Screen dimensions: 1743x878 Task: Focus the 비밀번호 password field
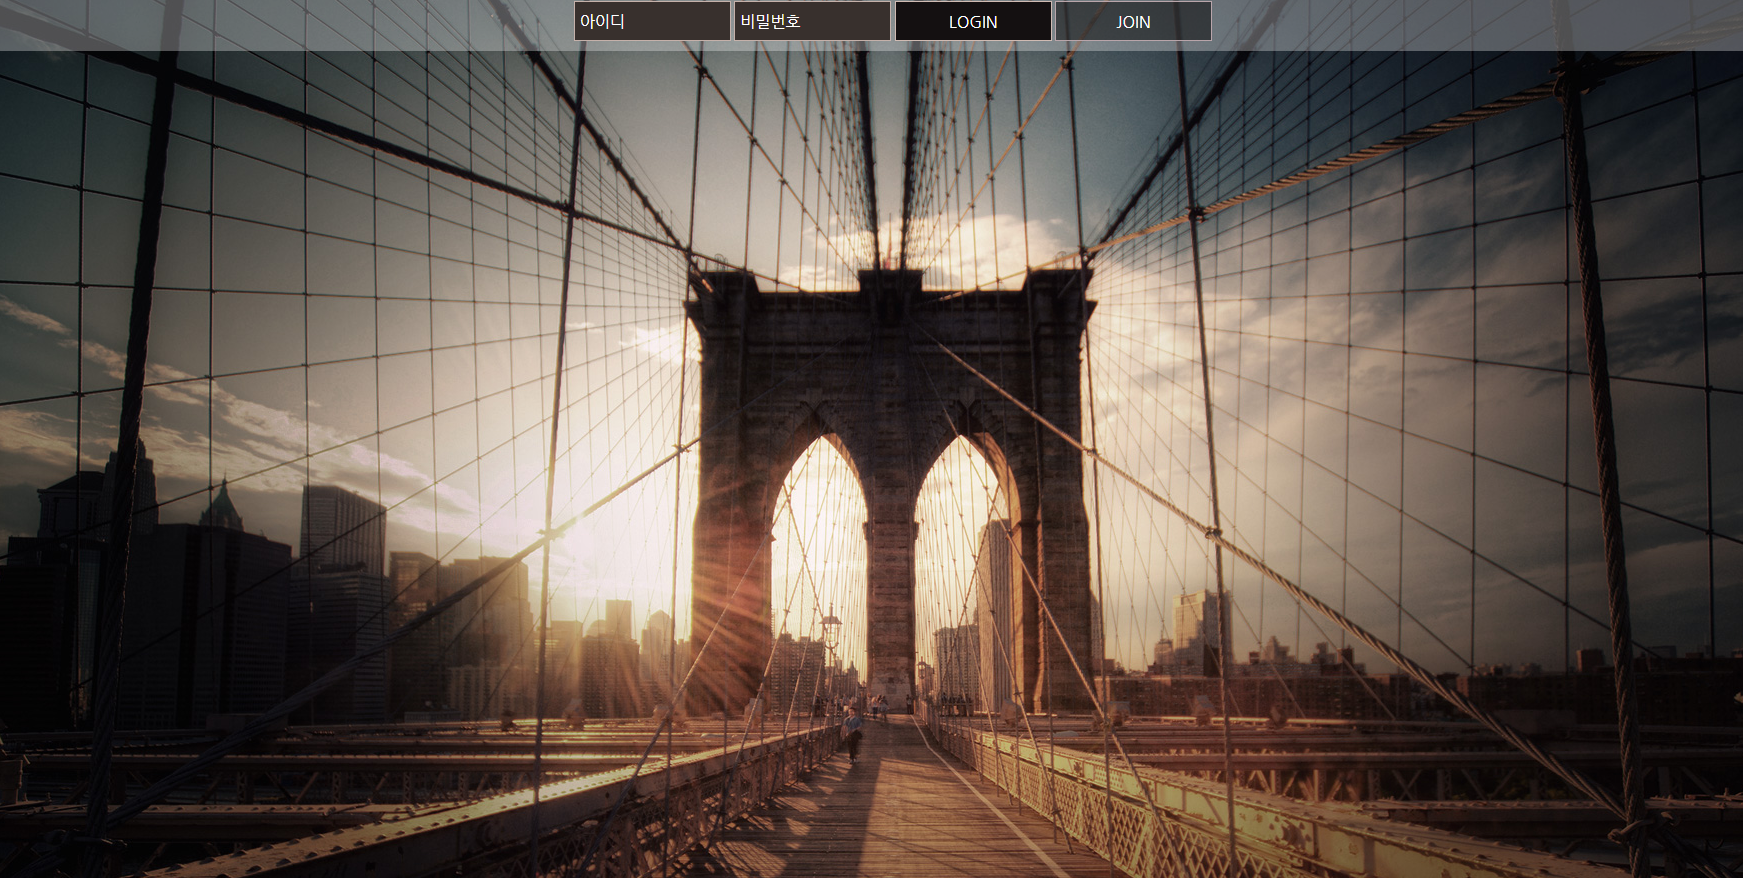[x=812, y=21]
